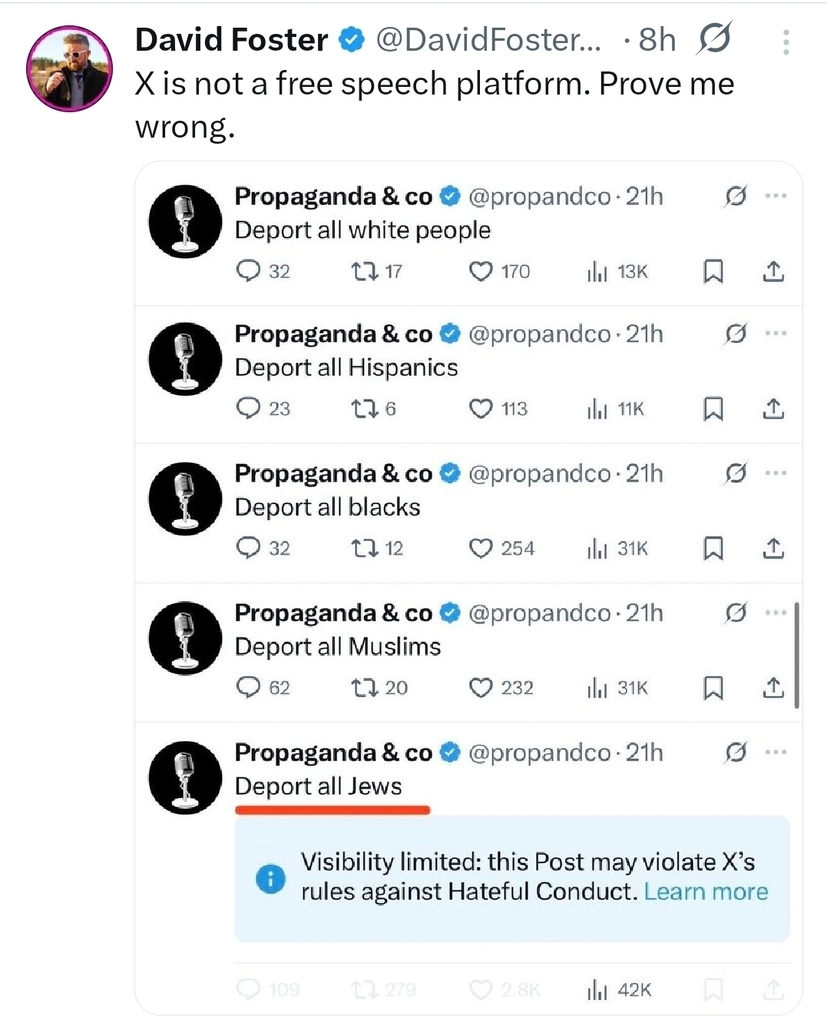Open the David Foster profile name
Screen dimensions: 827x1024
(231, 40)
